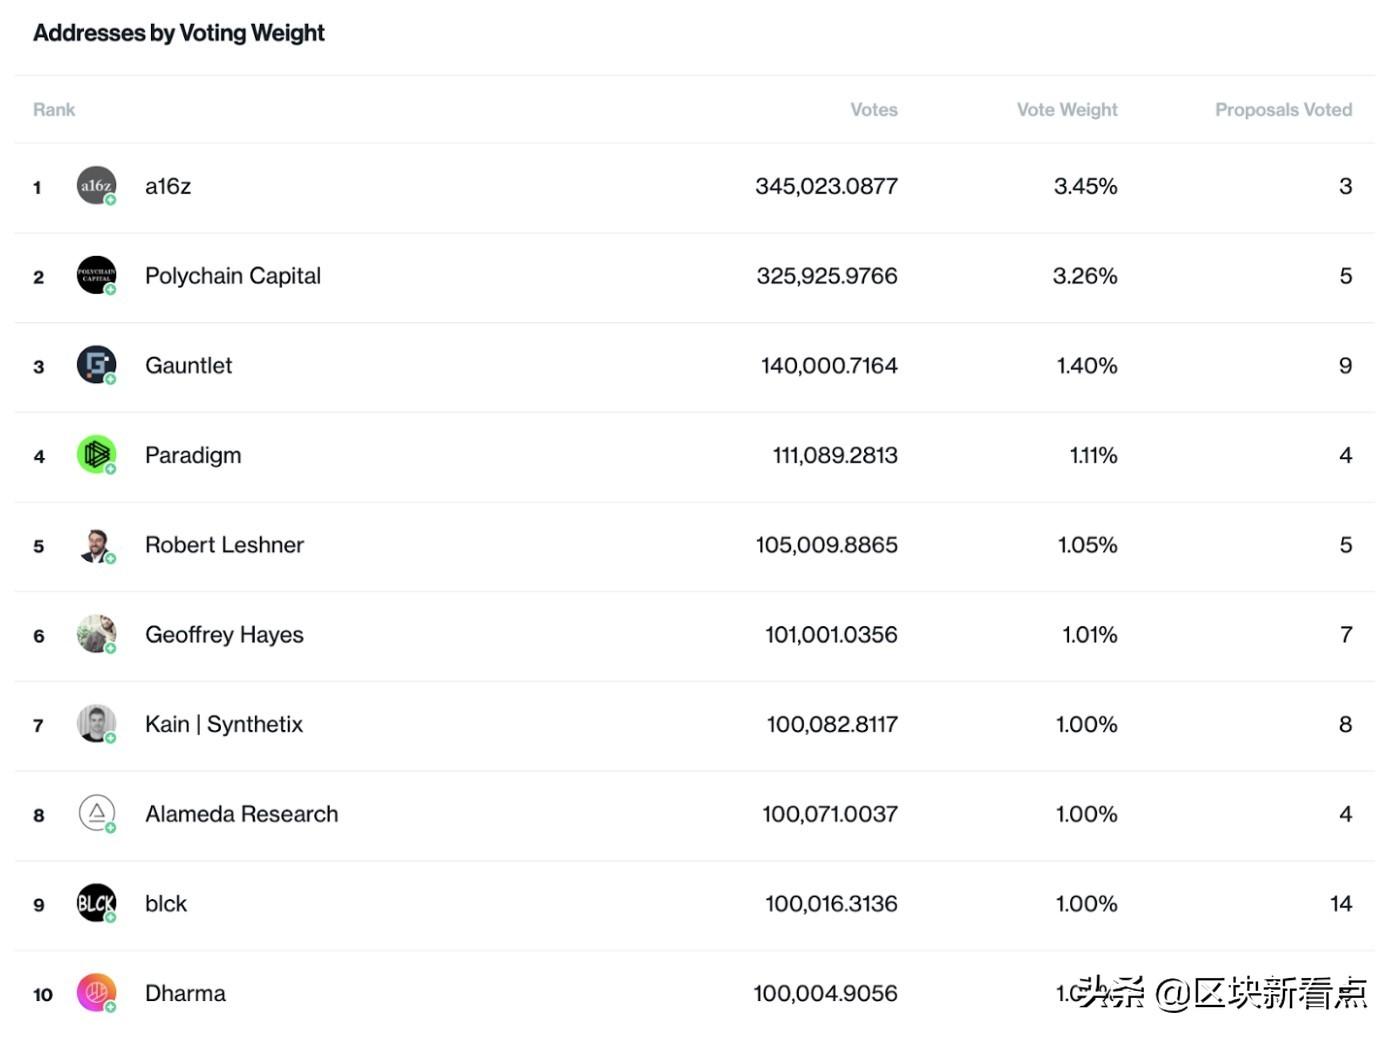Click Geoffrey Hayes' avatar photo

point(96,634)
